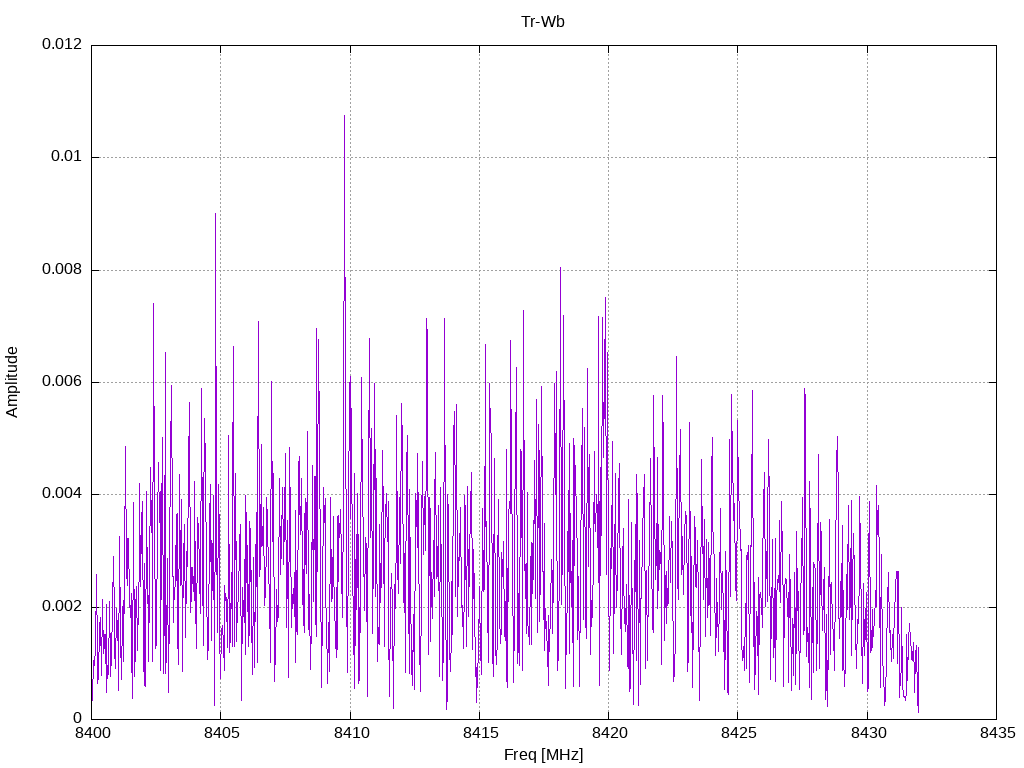Select the Amplitude y-axis label
The image size is (1024, 768).
[12, 382]
